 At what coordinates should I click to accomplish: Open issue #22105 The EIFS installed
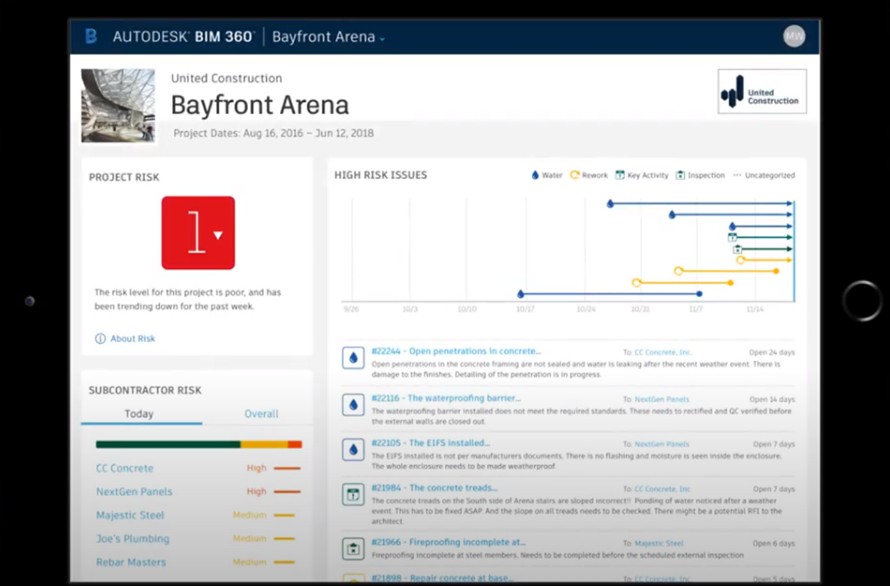[430, 443]
